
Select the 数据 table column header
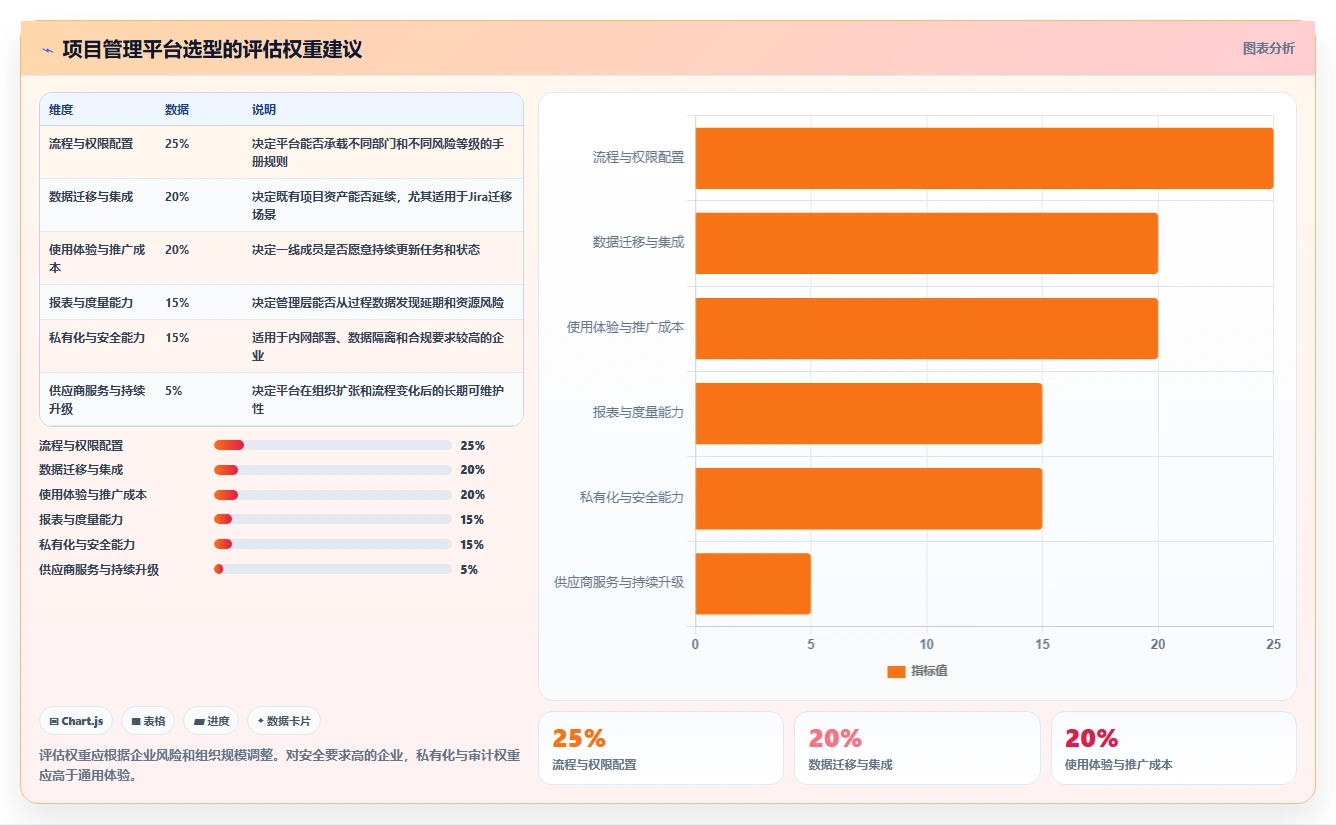tap(177, 109)
